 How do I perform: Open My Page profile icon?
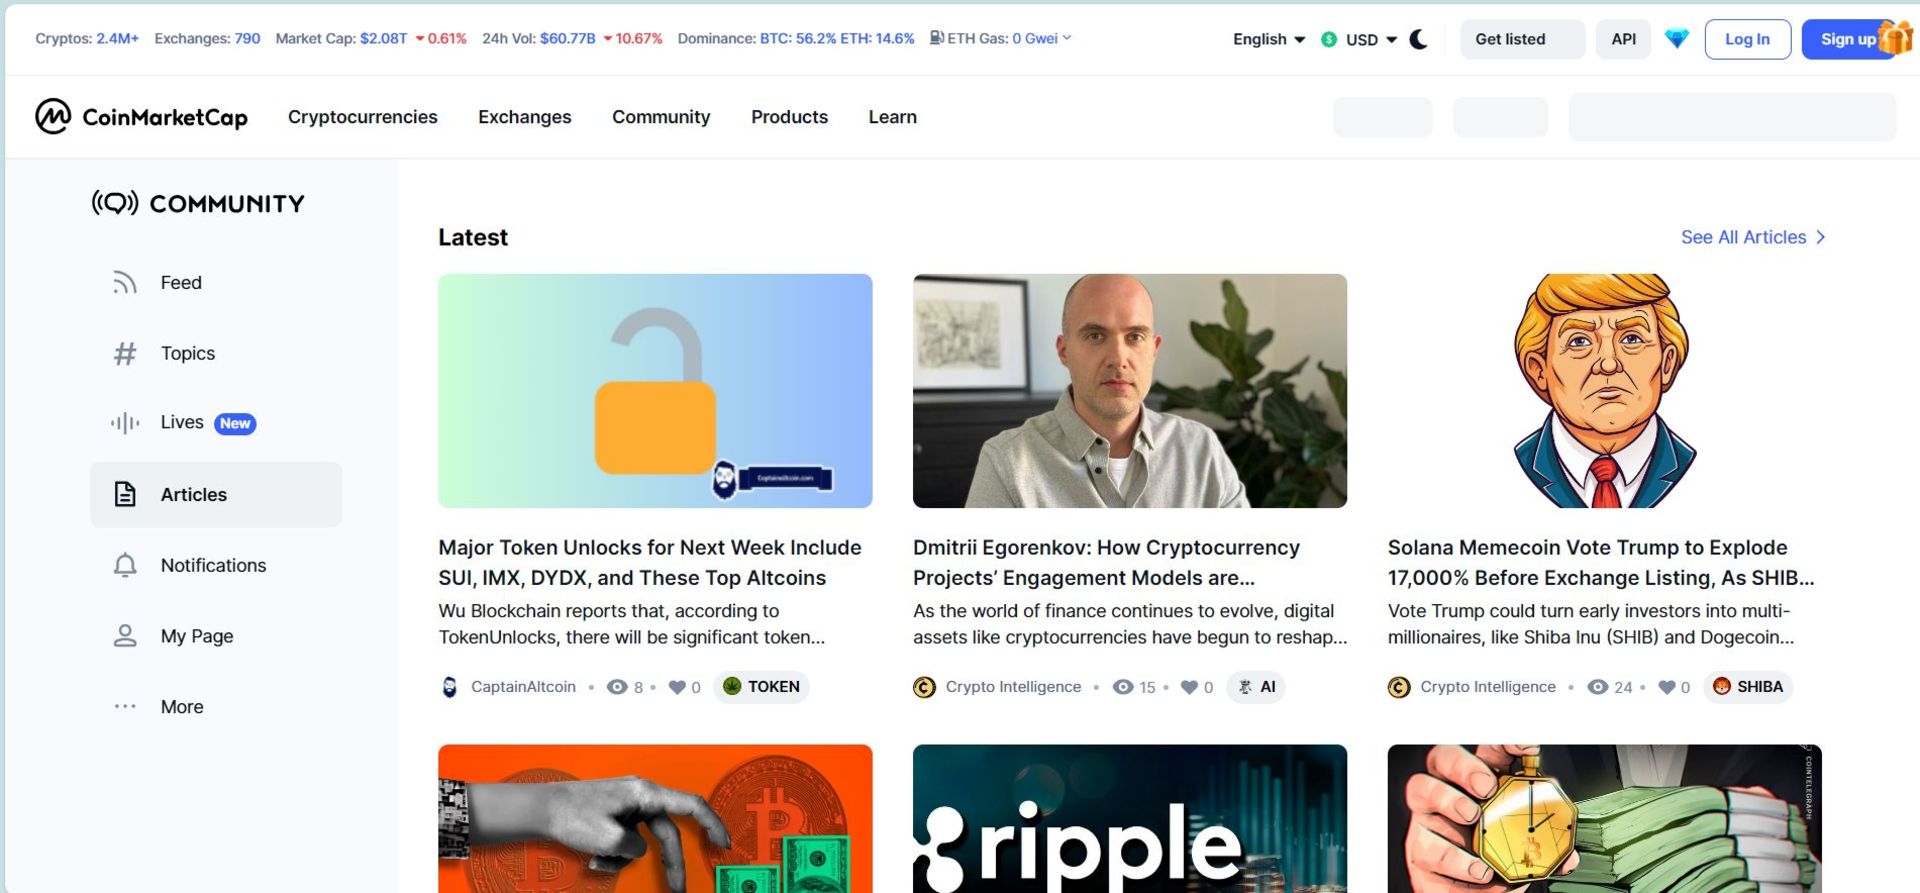[125, 636]
